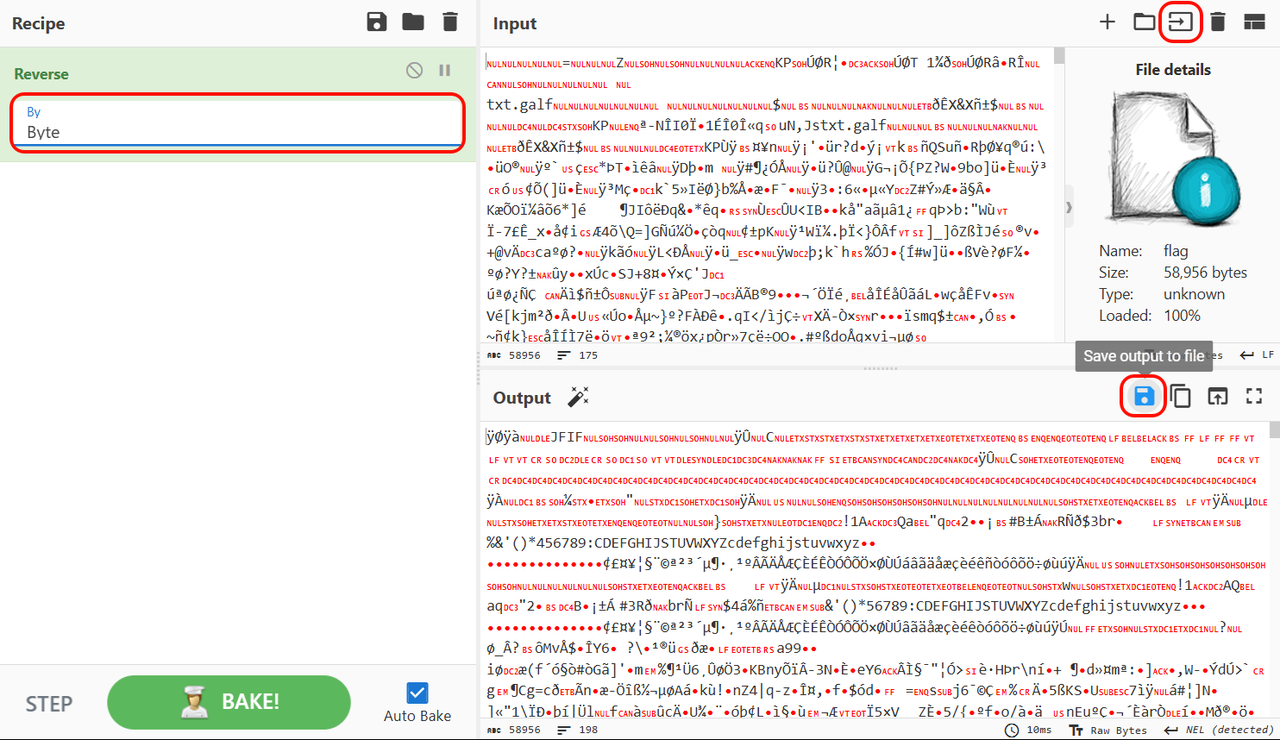Click the Loaded value 100%
Screen dimensions: 1280x740
tap(1182, 315)
